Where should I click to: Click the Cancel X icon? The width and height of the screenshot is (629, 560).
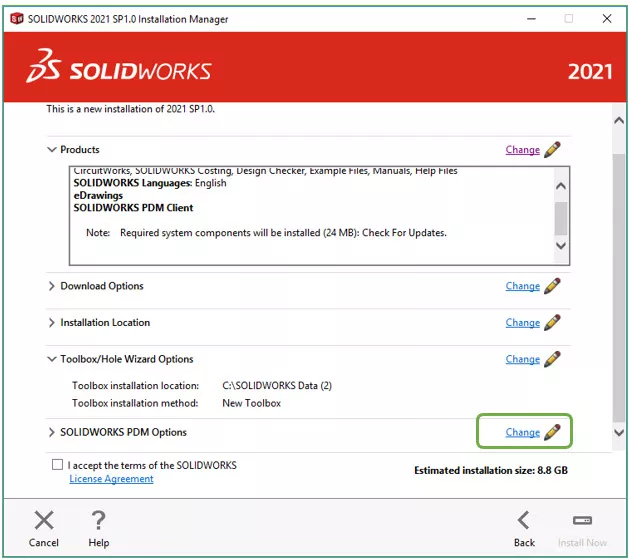point(44,520)
